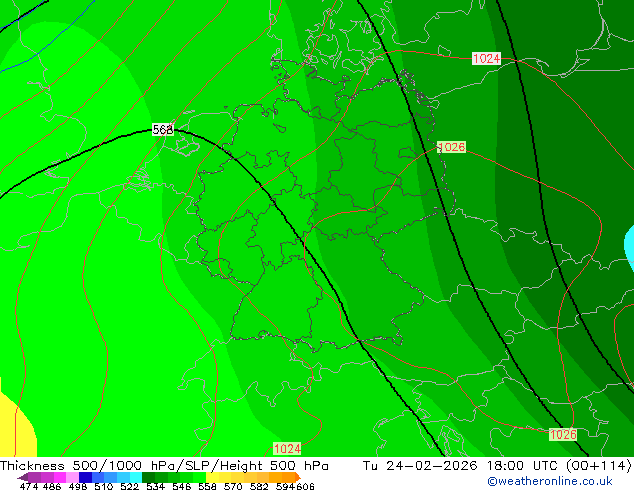
Task: Click the 1026 isobar label near bottom right
Action: click(x=563, y=435)
